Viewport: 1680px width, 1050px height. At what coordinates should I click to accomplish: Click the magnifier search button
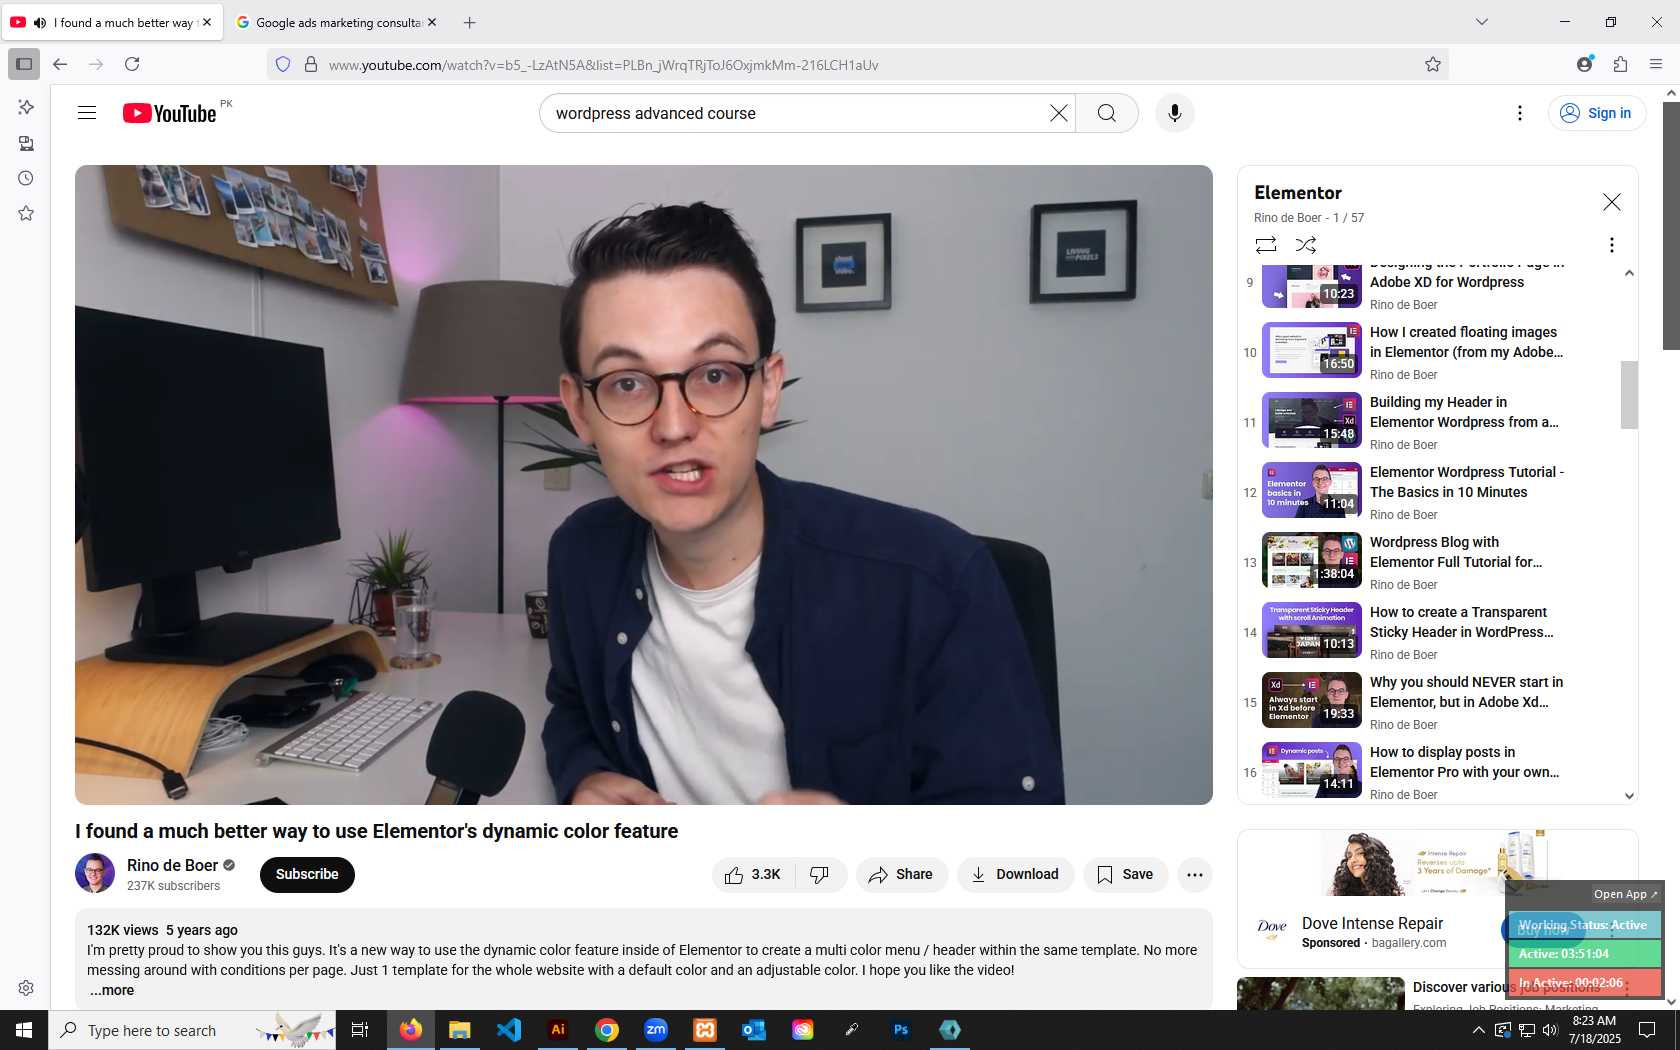(x=1107, y=113)
